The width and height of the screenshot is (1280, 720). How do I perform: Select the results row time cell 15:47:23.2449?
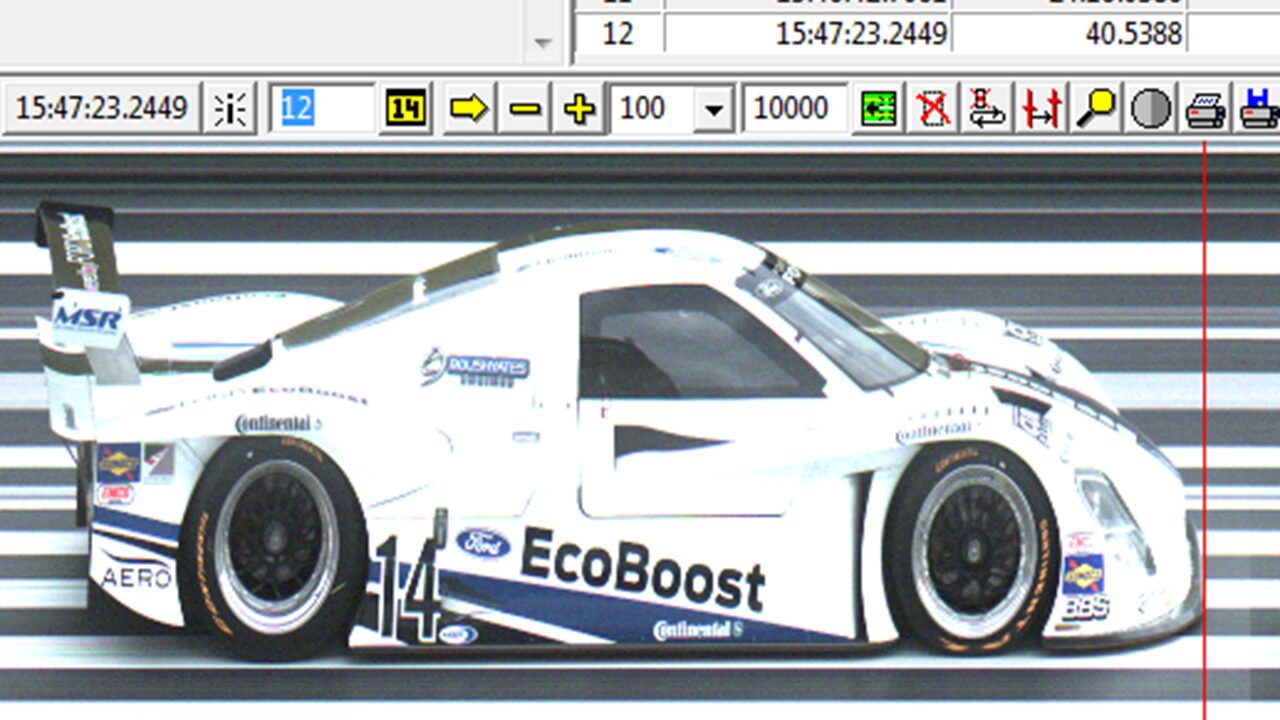pos(808,33)
